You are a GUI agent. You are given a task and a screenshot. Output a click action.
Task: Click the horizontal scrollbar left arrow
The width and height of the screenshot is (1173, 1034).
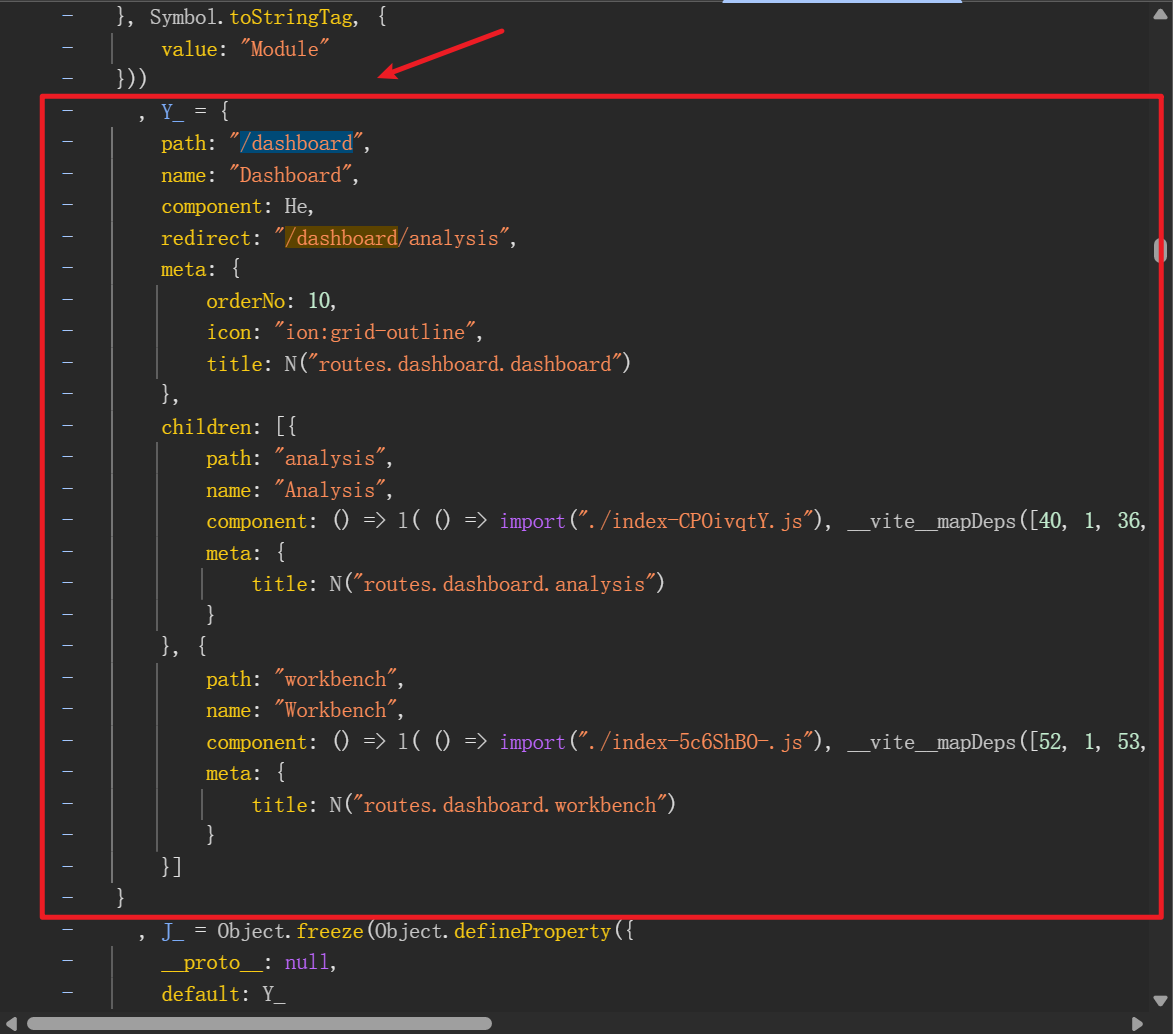11,1023
